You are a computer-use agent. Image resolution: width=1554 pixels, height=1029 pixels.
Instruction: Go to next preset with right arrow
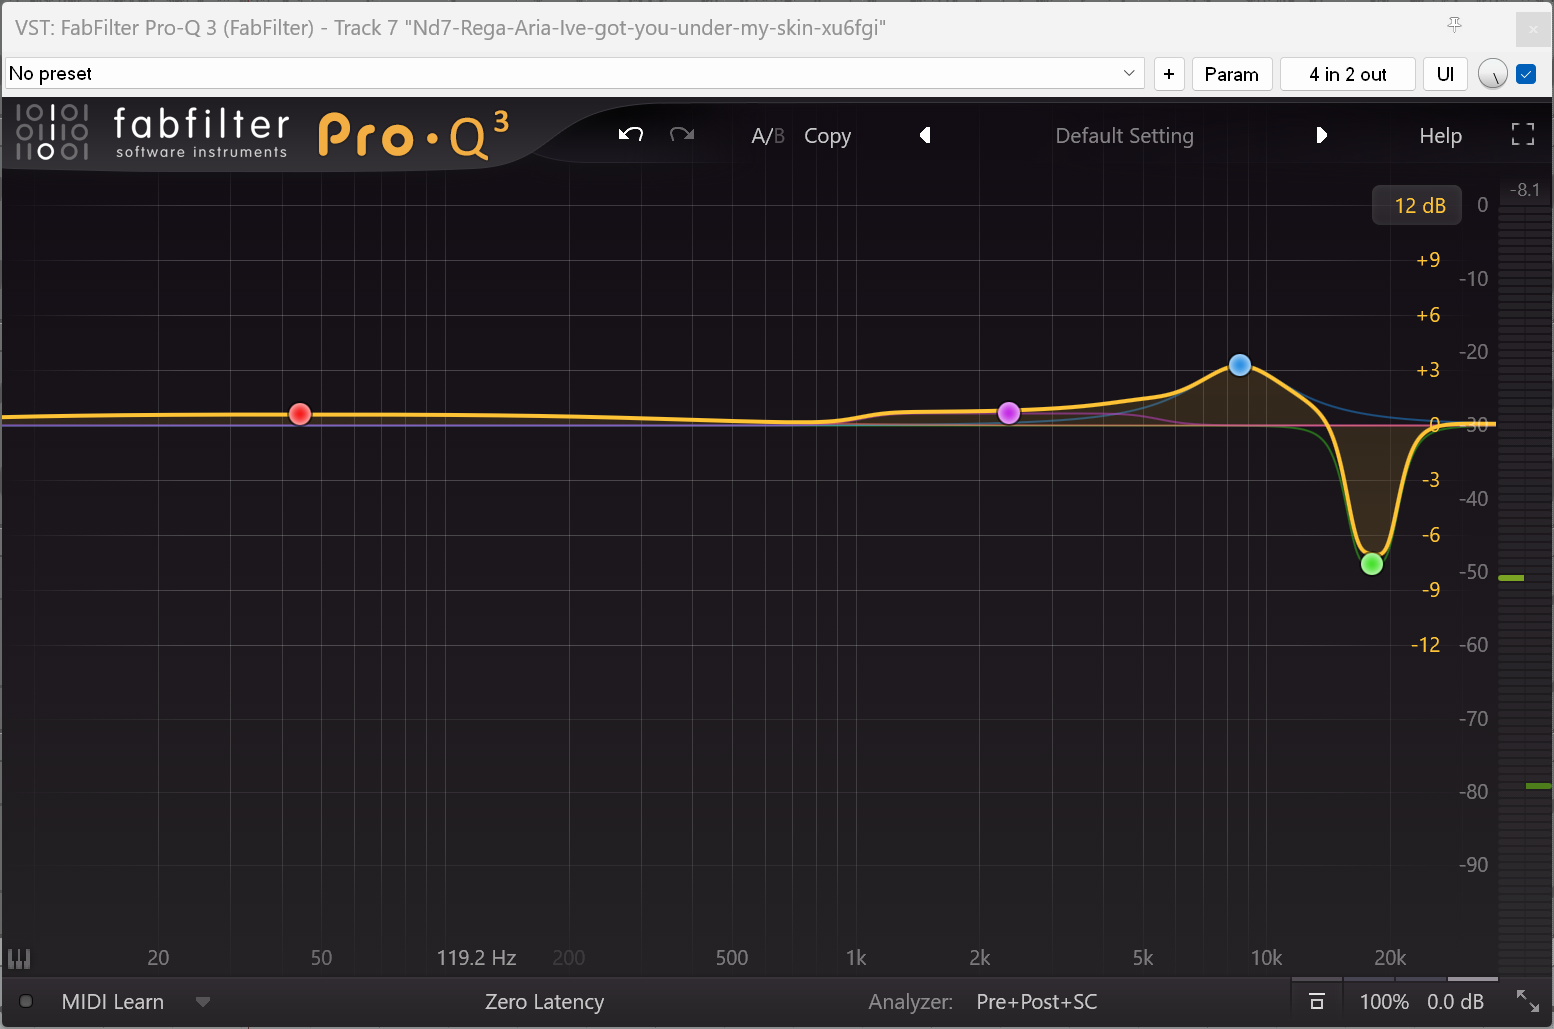1321,135
